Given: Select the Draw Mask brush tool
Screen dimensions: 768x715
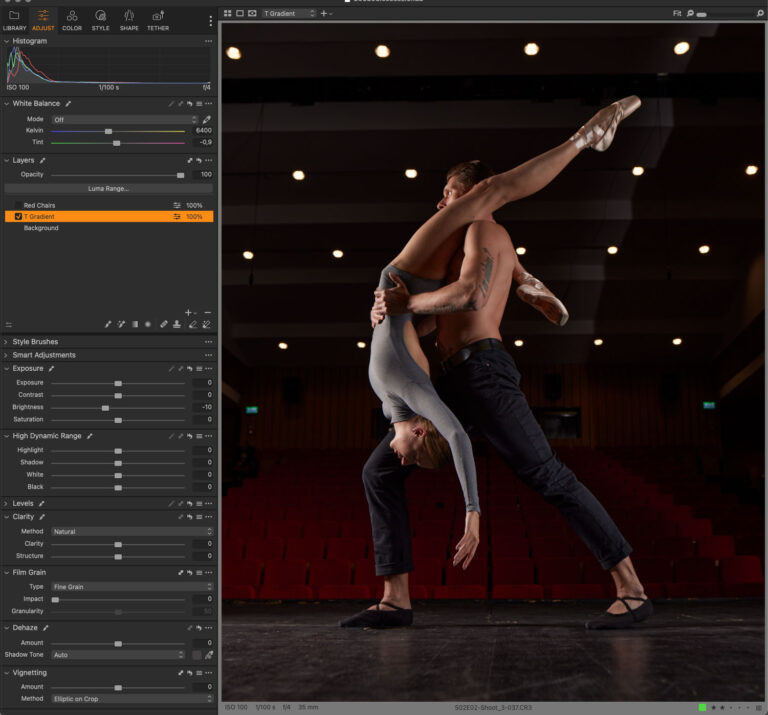Looking at the screenshot, I should click(x=108, y=324).
